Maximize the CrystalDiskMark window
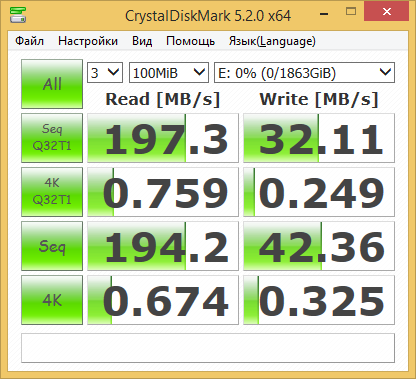 [x=351, y=12]
